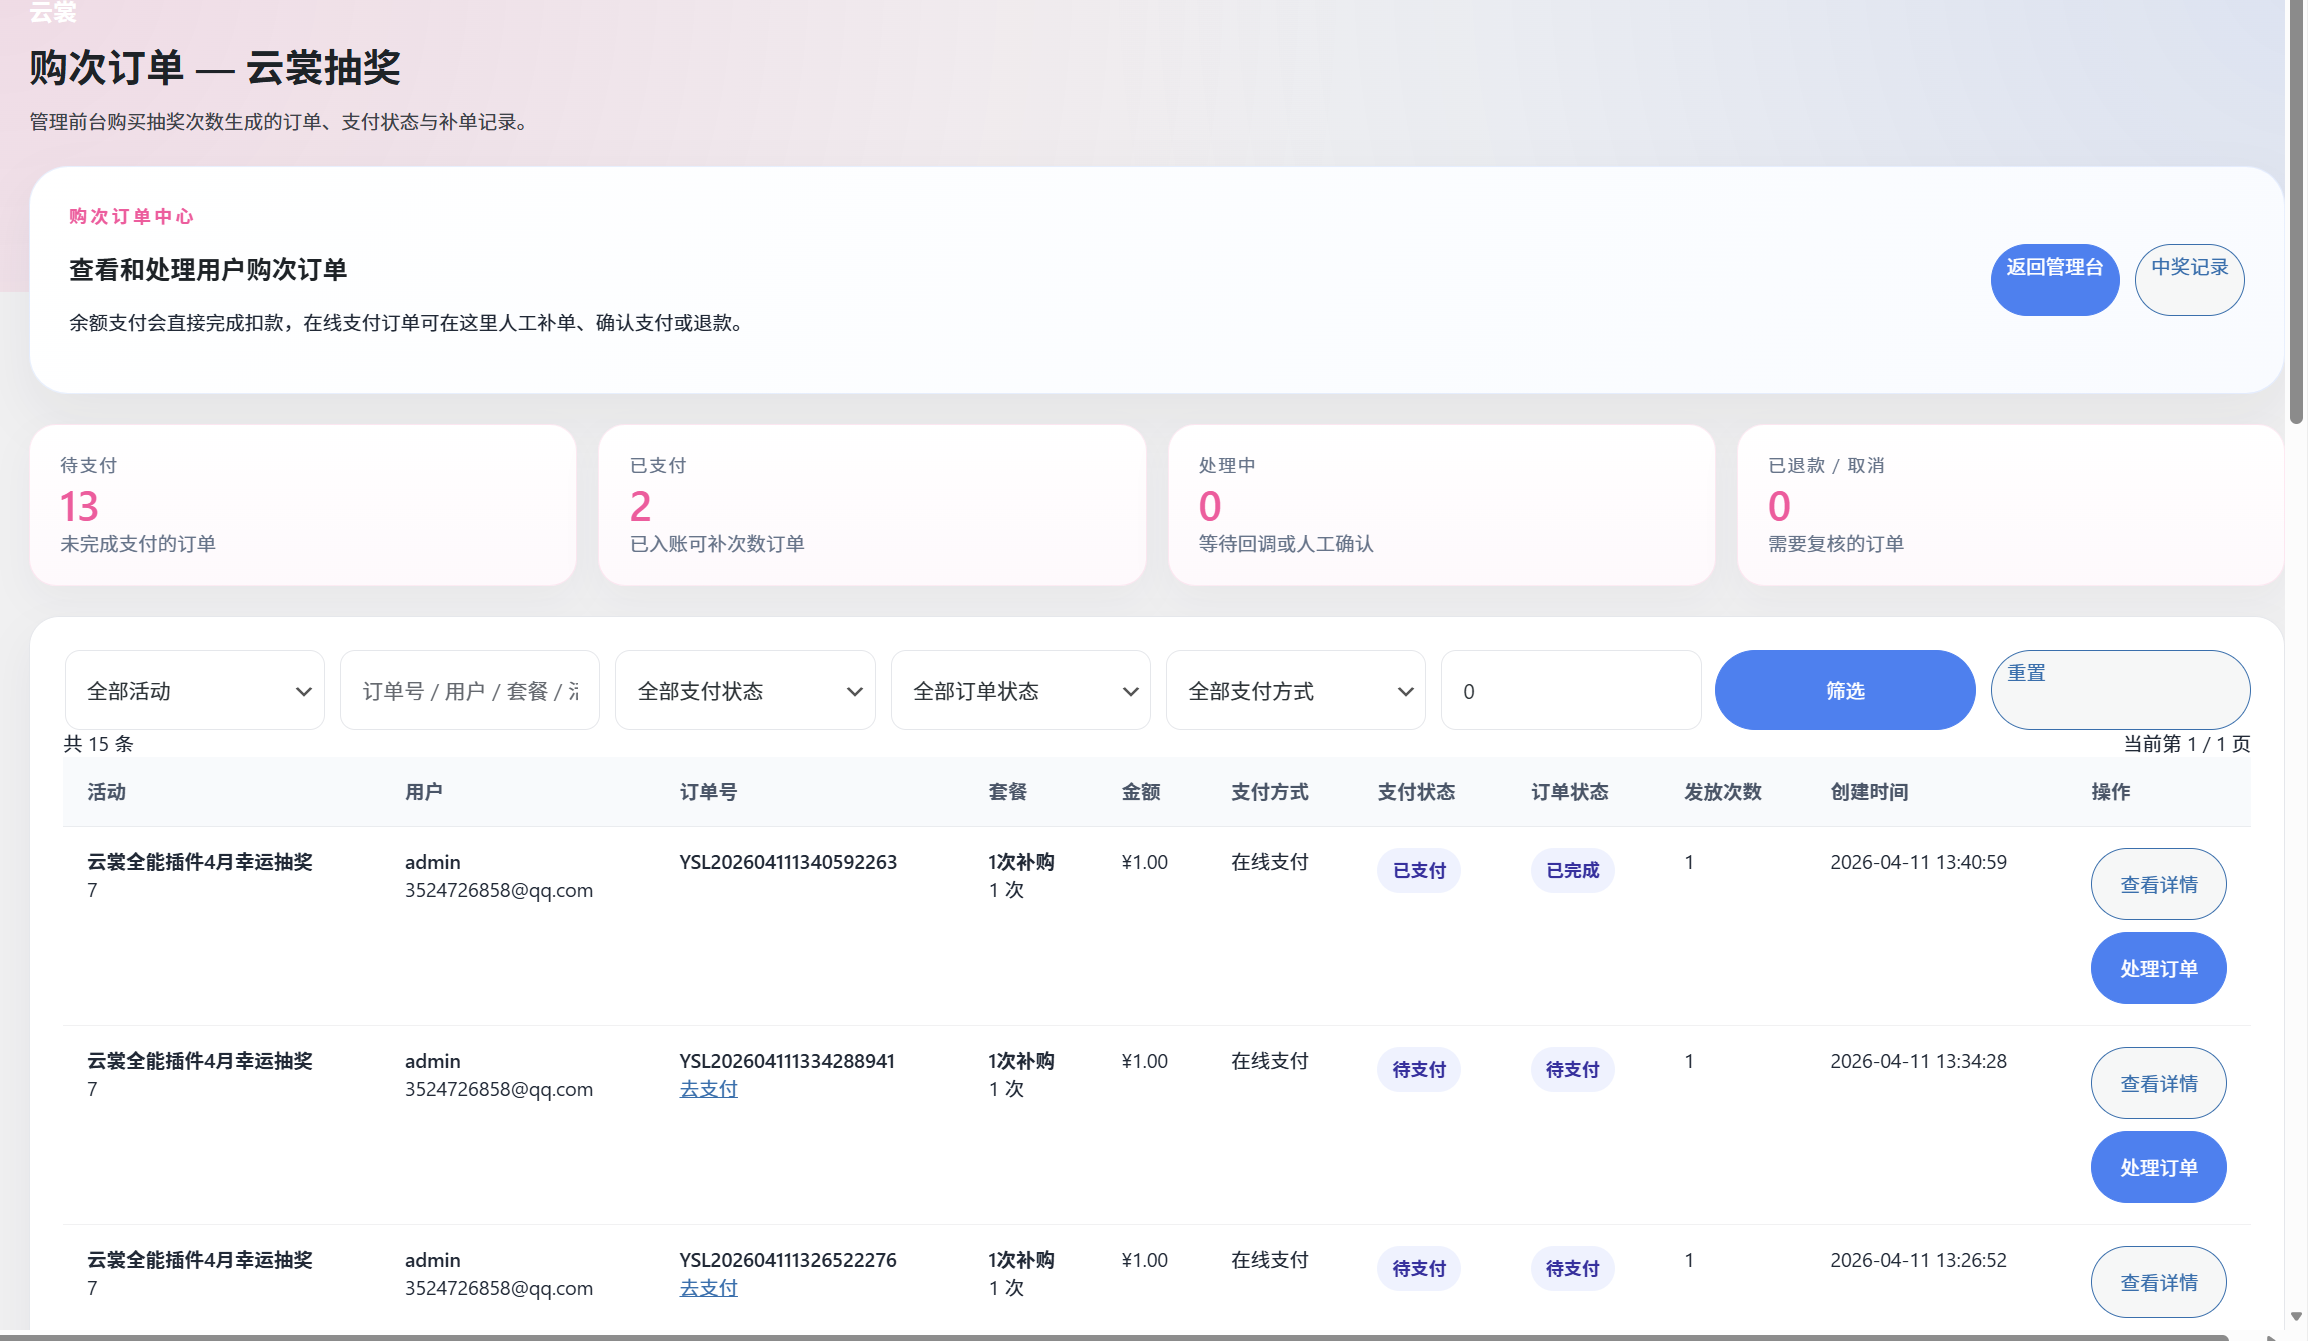Open the 全部支付状态 dropdown
The image size is (2311, 1341).
745,691
